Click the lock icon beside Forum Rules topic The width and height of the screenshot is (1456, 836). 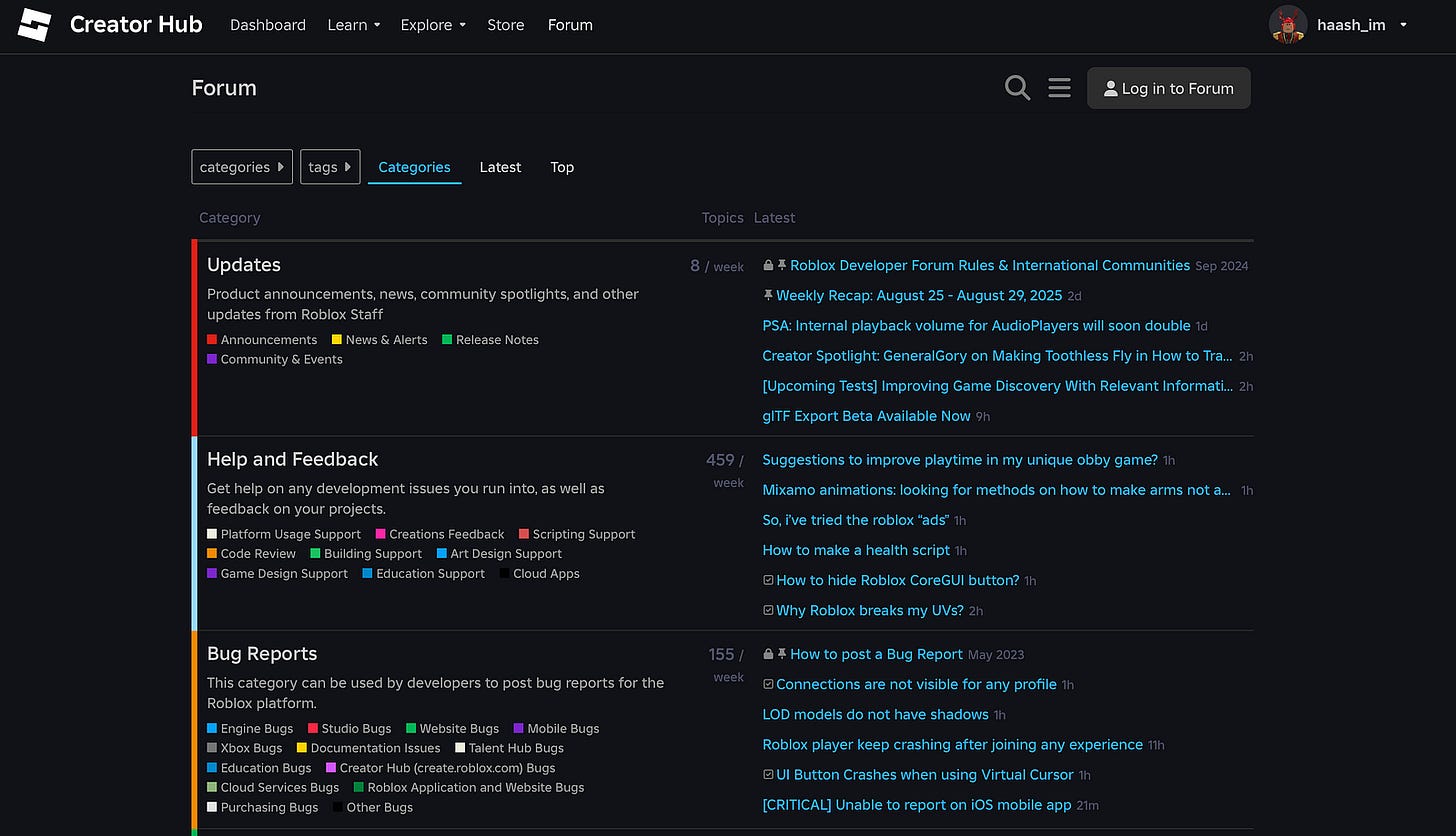(x=768, y=266)
